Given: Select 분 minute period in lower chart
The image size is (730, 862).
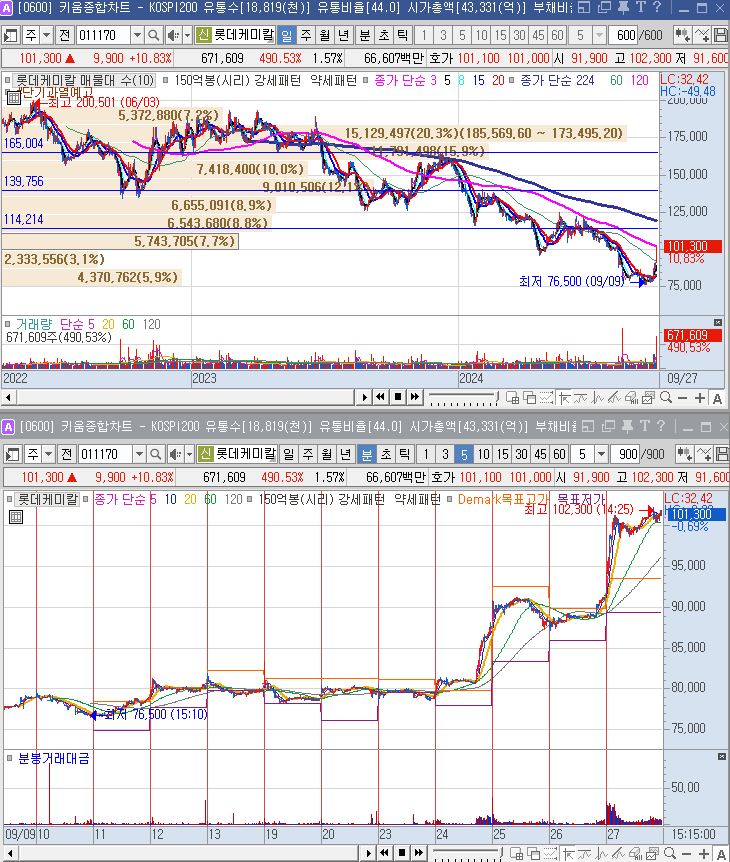Looking at the screenshot, I should [367, 455].
